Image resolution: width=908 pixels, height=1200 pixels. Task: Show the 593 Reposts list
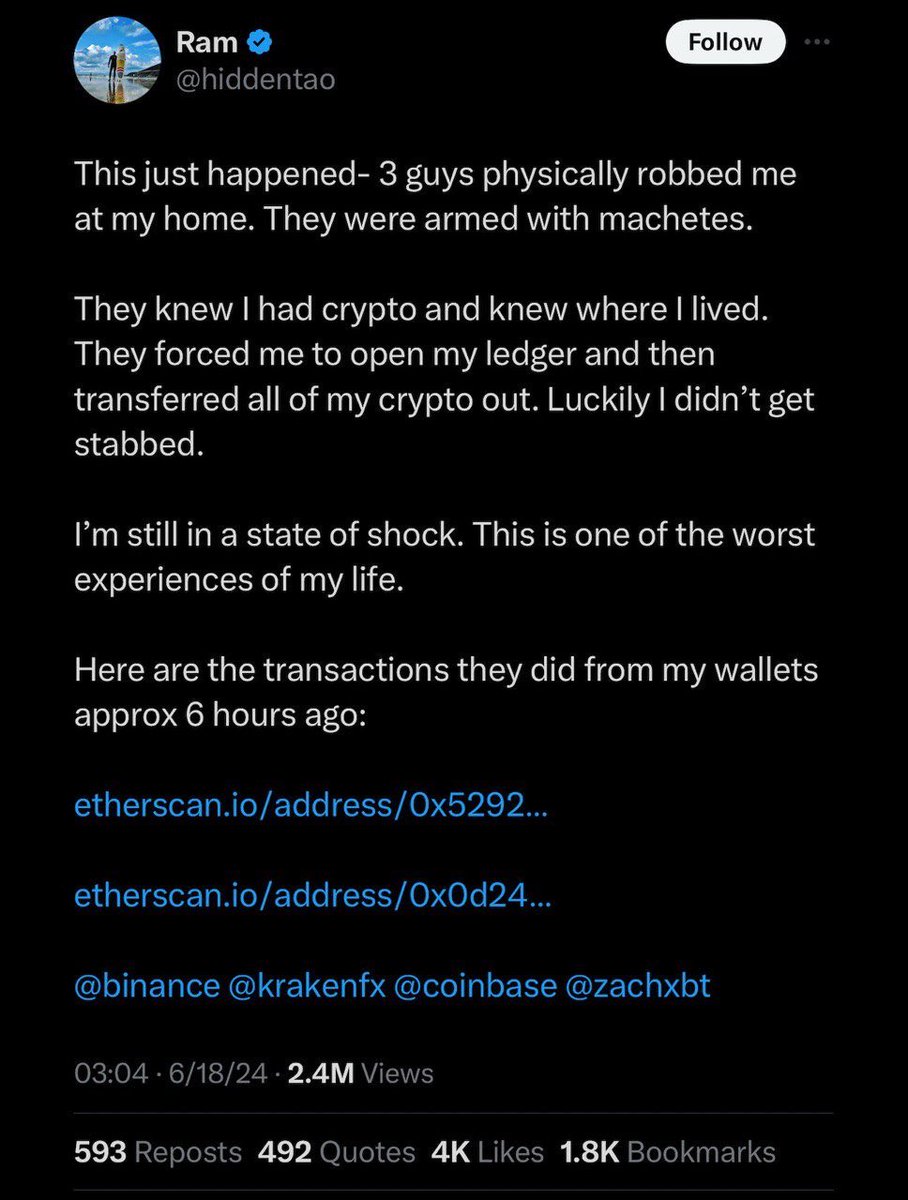[158, 1151]
